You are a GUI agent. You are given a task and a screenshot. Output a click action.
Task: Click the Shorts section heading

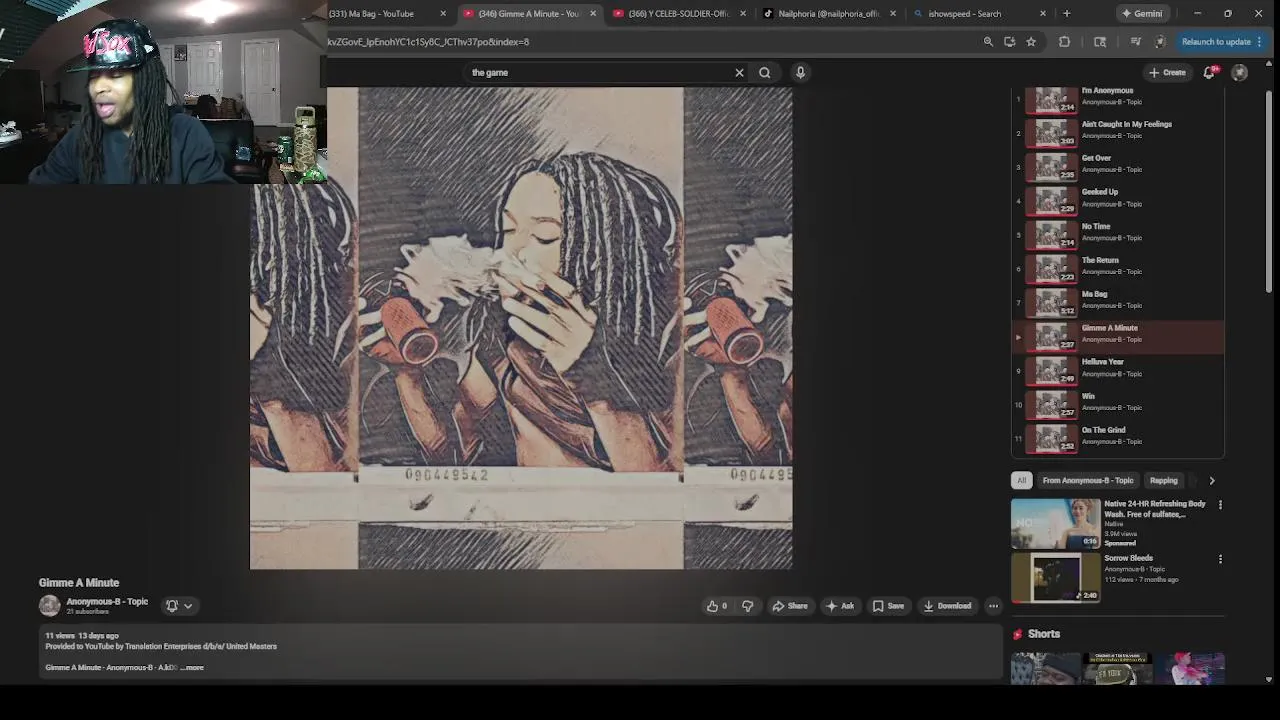pyautogui.click(x=1043, y=634)
